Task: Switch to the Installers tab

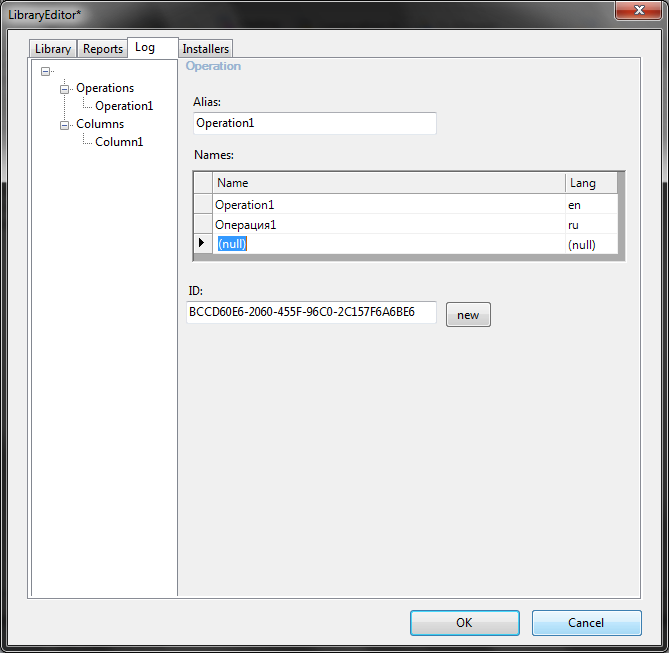Action: (205, 49)
